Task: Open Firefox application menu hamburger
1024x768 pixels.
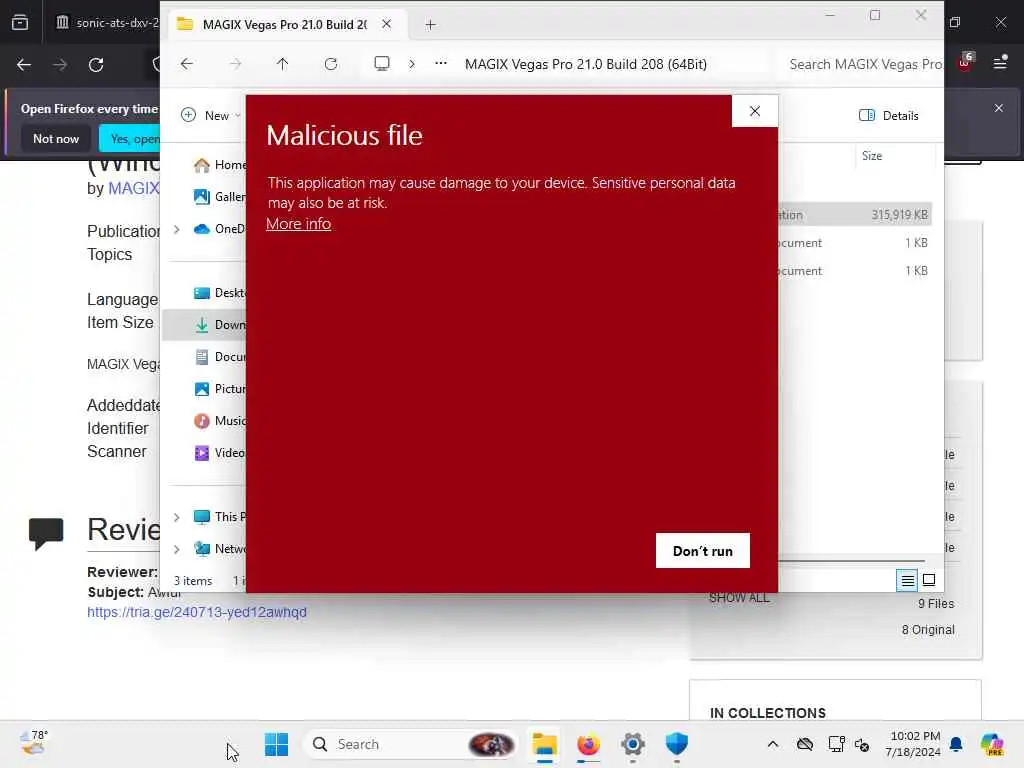Action: tap(1000, 63)
